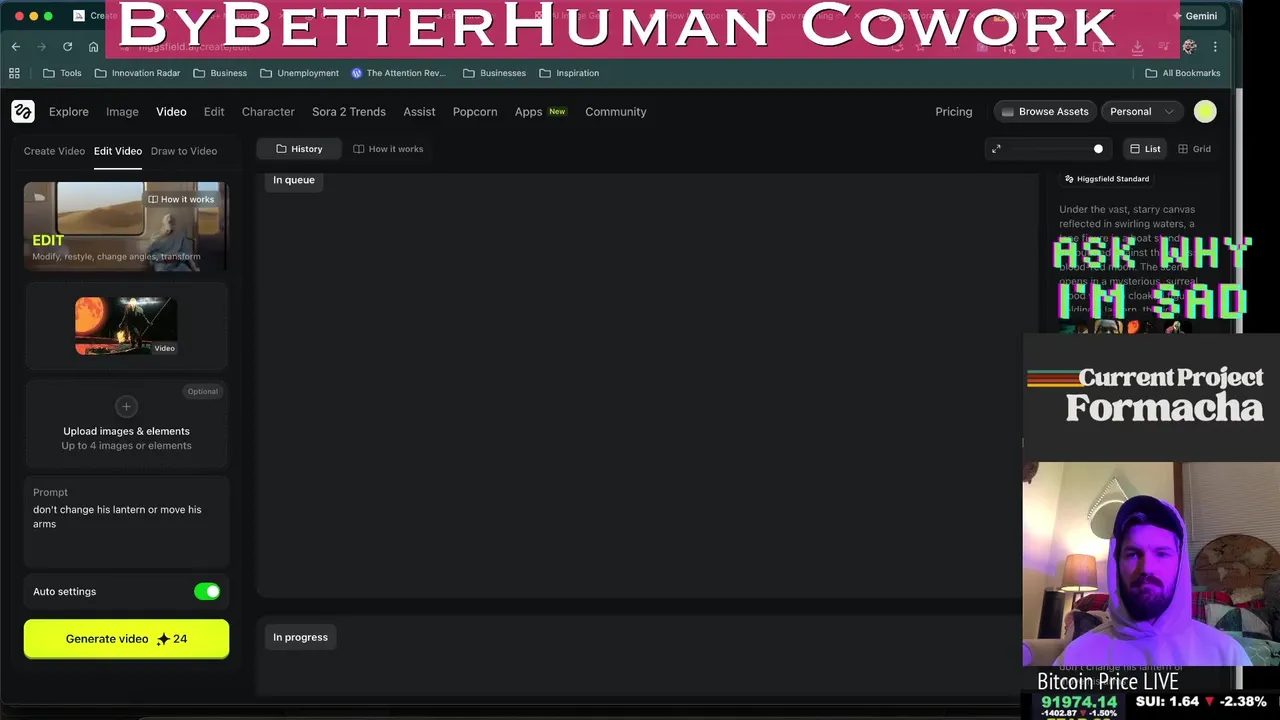Image resolution: width=1280 pixels, height=720 pixels.
Task: Click the green user avatar
Action: [1205, 112]
